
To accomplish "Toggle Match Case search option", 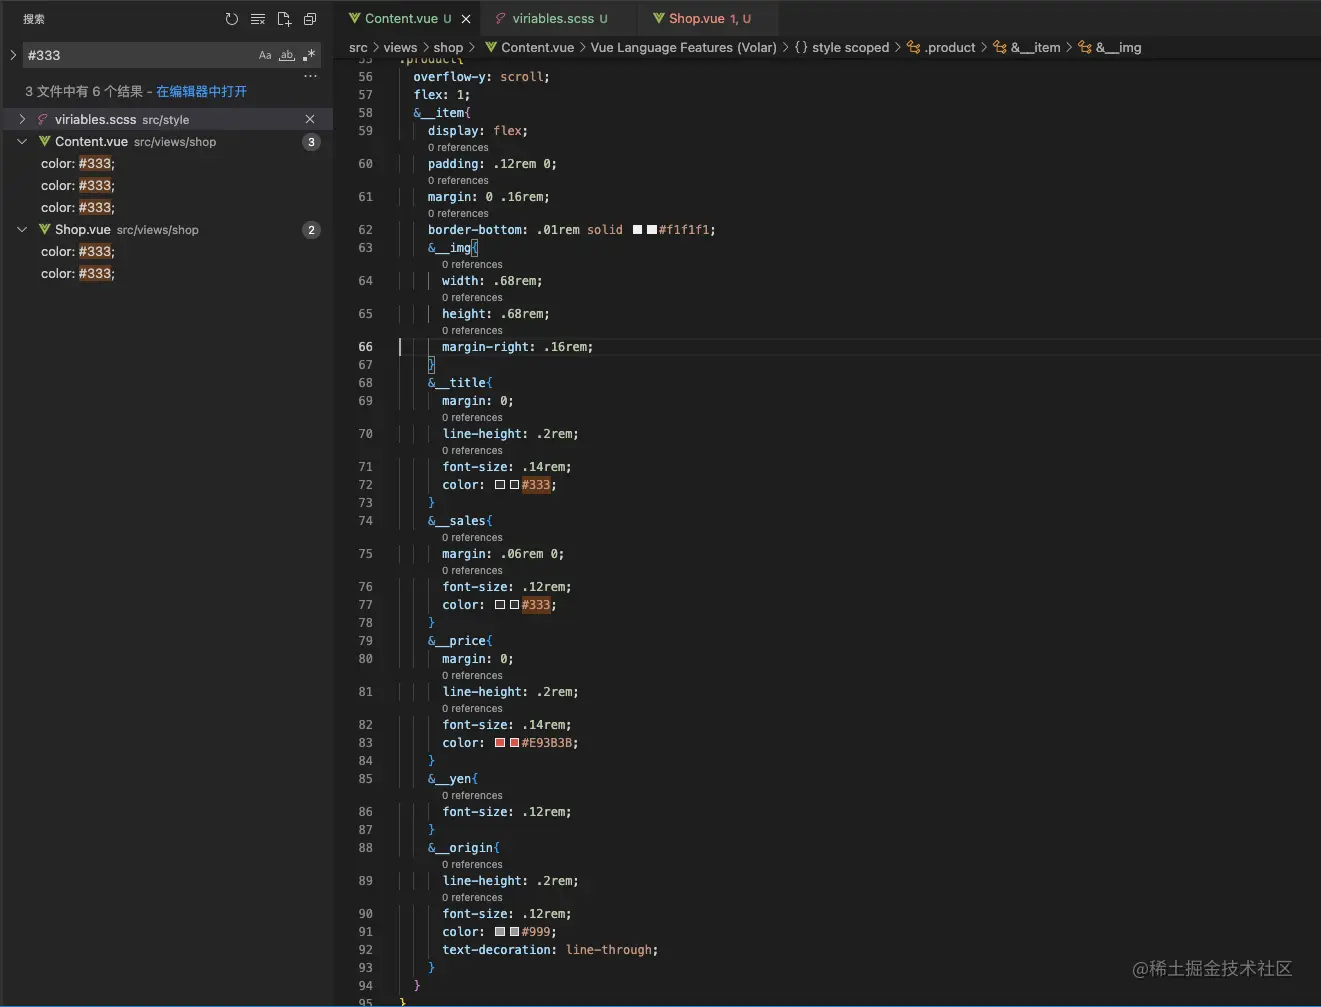I will point(265,55).
